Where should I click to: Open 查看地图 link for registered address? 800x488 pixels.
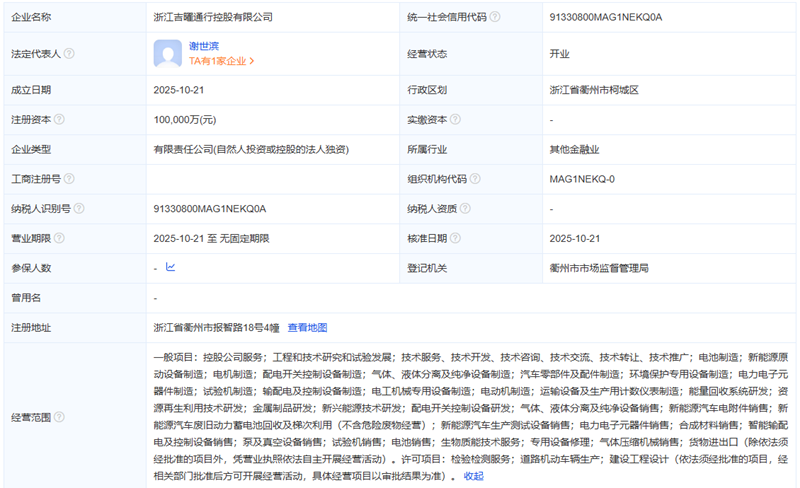(307, 327)
